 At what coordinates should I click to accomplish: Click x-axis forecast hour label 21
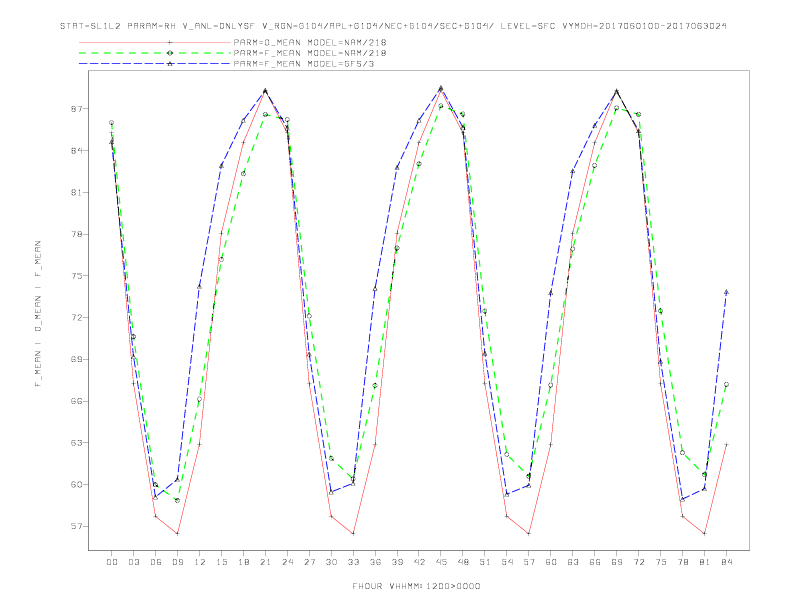[265, 562]
